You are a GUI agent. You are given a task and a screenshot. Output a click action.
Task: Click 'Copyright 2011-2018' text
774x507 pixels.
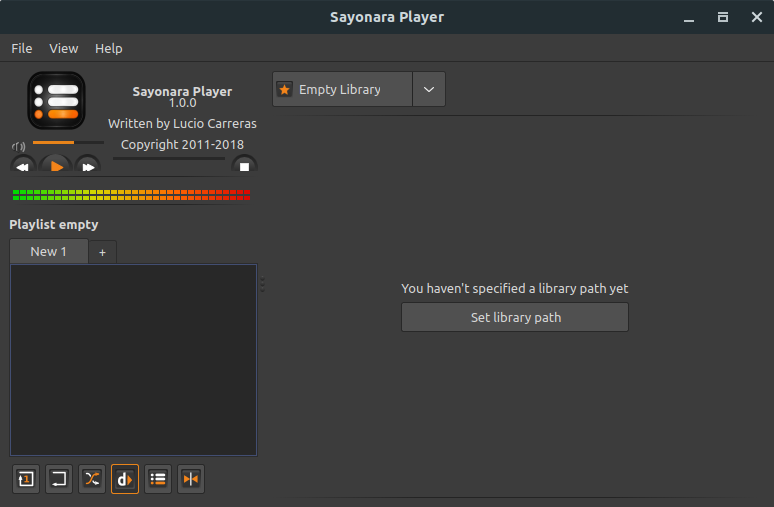point(182,145)
